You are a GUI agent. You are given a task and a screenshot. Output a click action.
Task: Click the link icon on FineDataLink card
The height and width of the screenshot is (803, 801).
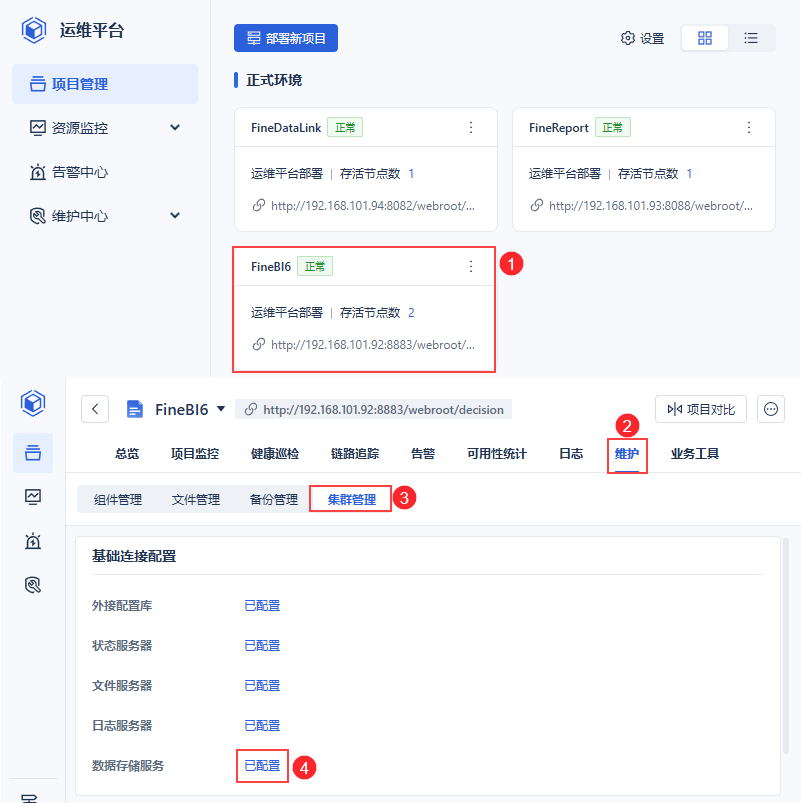click(259, 205)
